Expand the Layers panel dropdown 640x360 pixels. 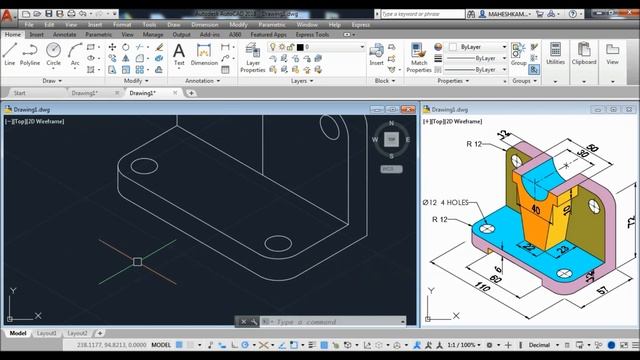(302, 81)
